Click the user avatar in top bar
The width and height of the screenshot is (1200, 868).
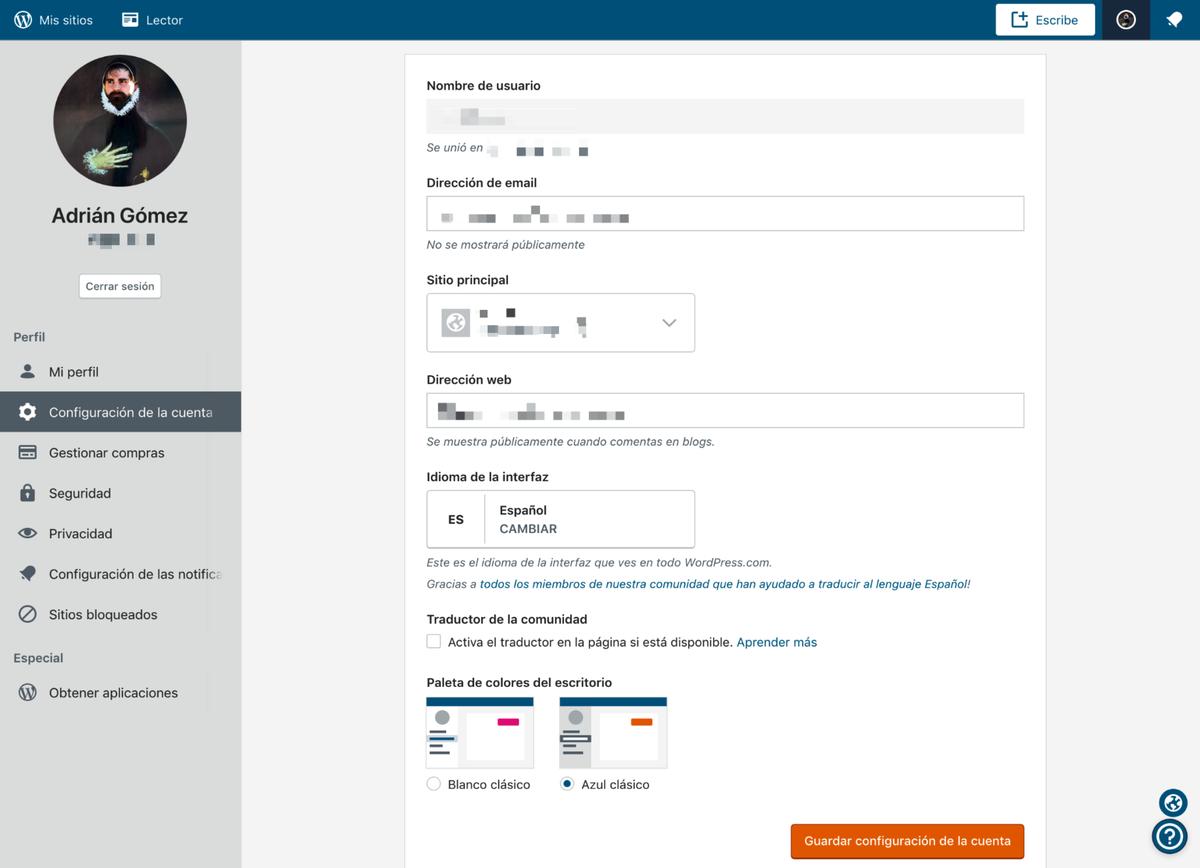point(1126,20)
